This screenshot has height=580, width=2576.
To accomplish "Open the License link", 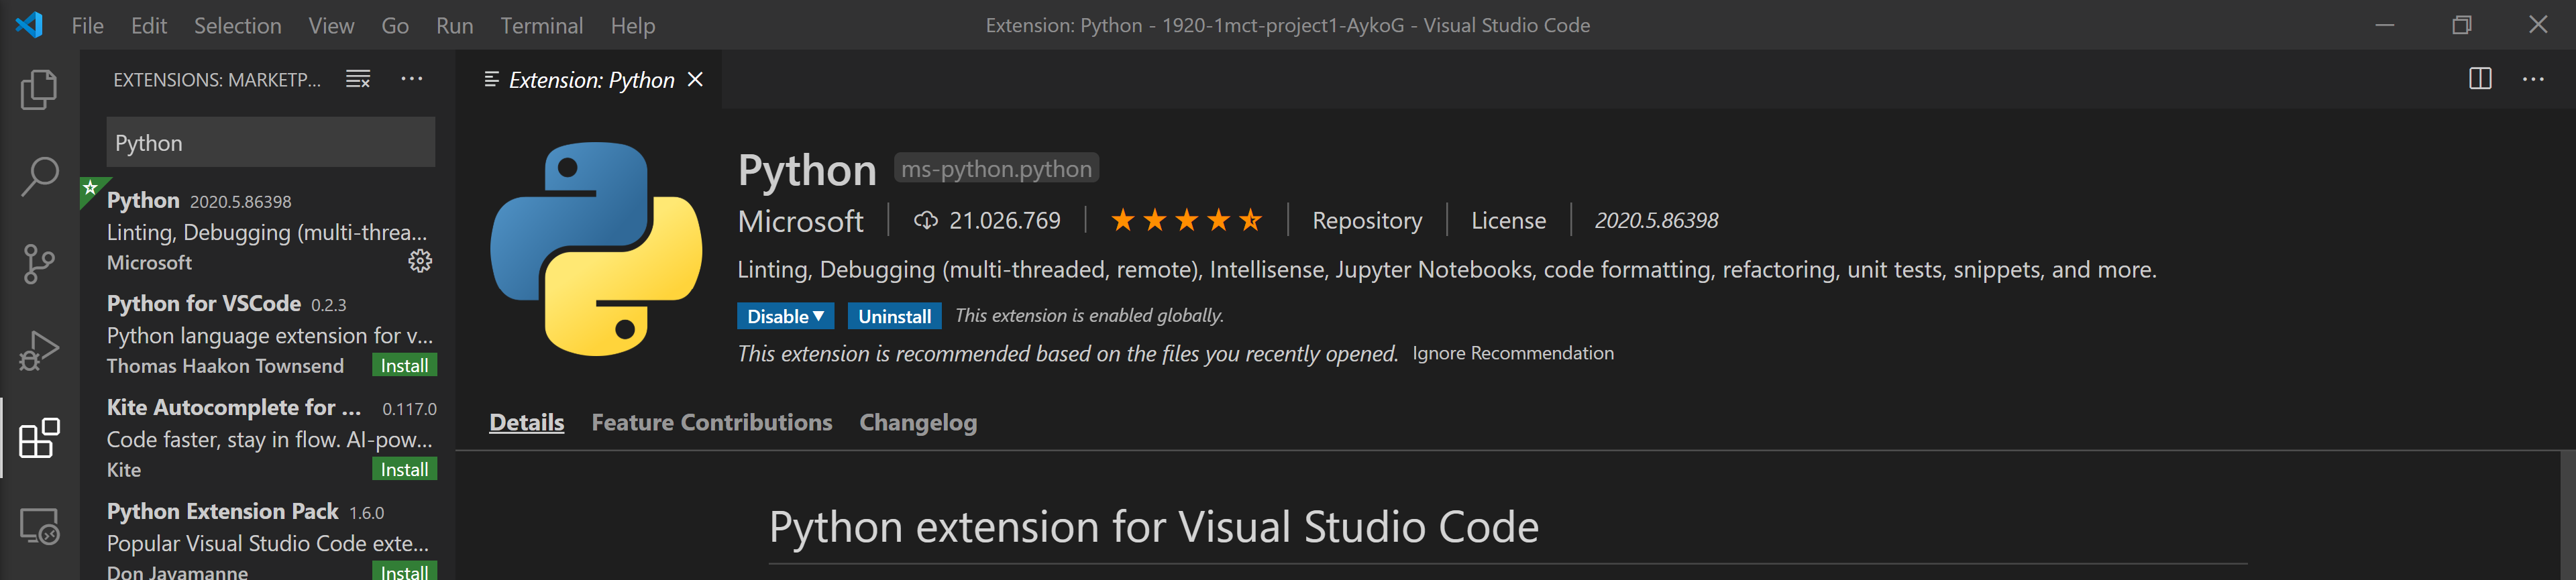I will 1508,220.
